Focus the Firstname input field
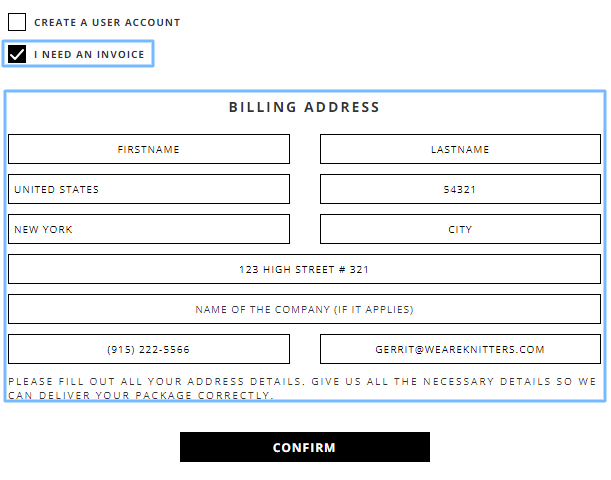The height and width of the screenshot is (480, 611). [x=149, y=149]
